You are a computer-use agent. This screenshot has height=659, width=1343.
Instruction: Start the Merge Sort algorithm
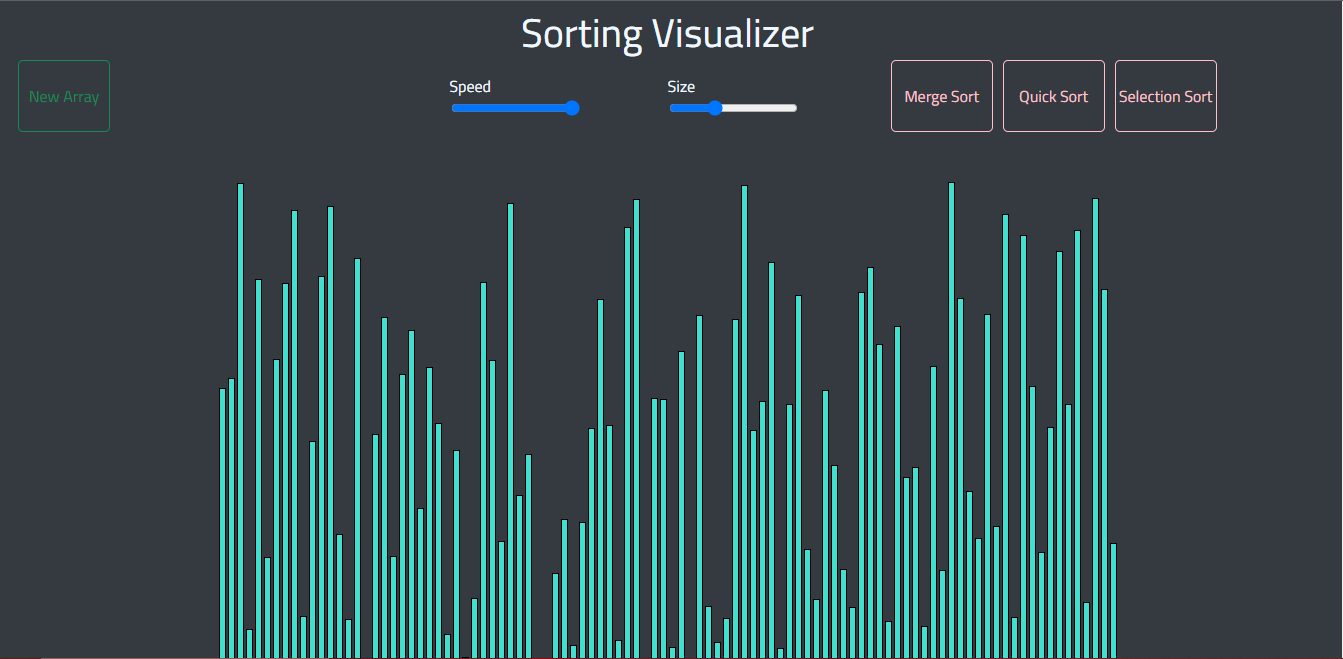(941, 96)
